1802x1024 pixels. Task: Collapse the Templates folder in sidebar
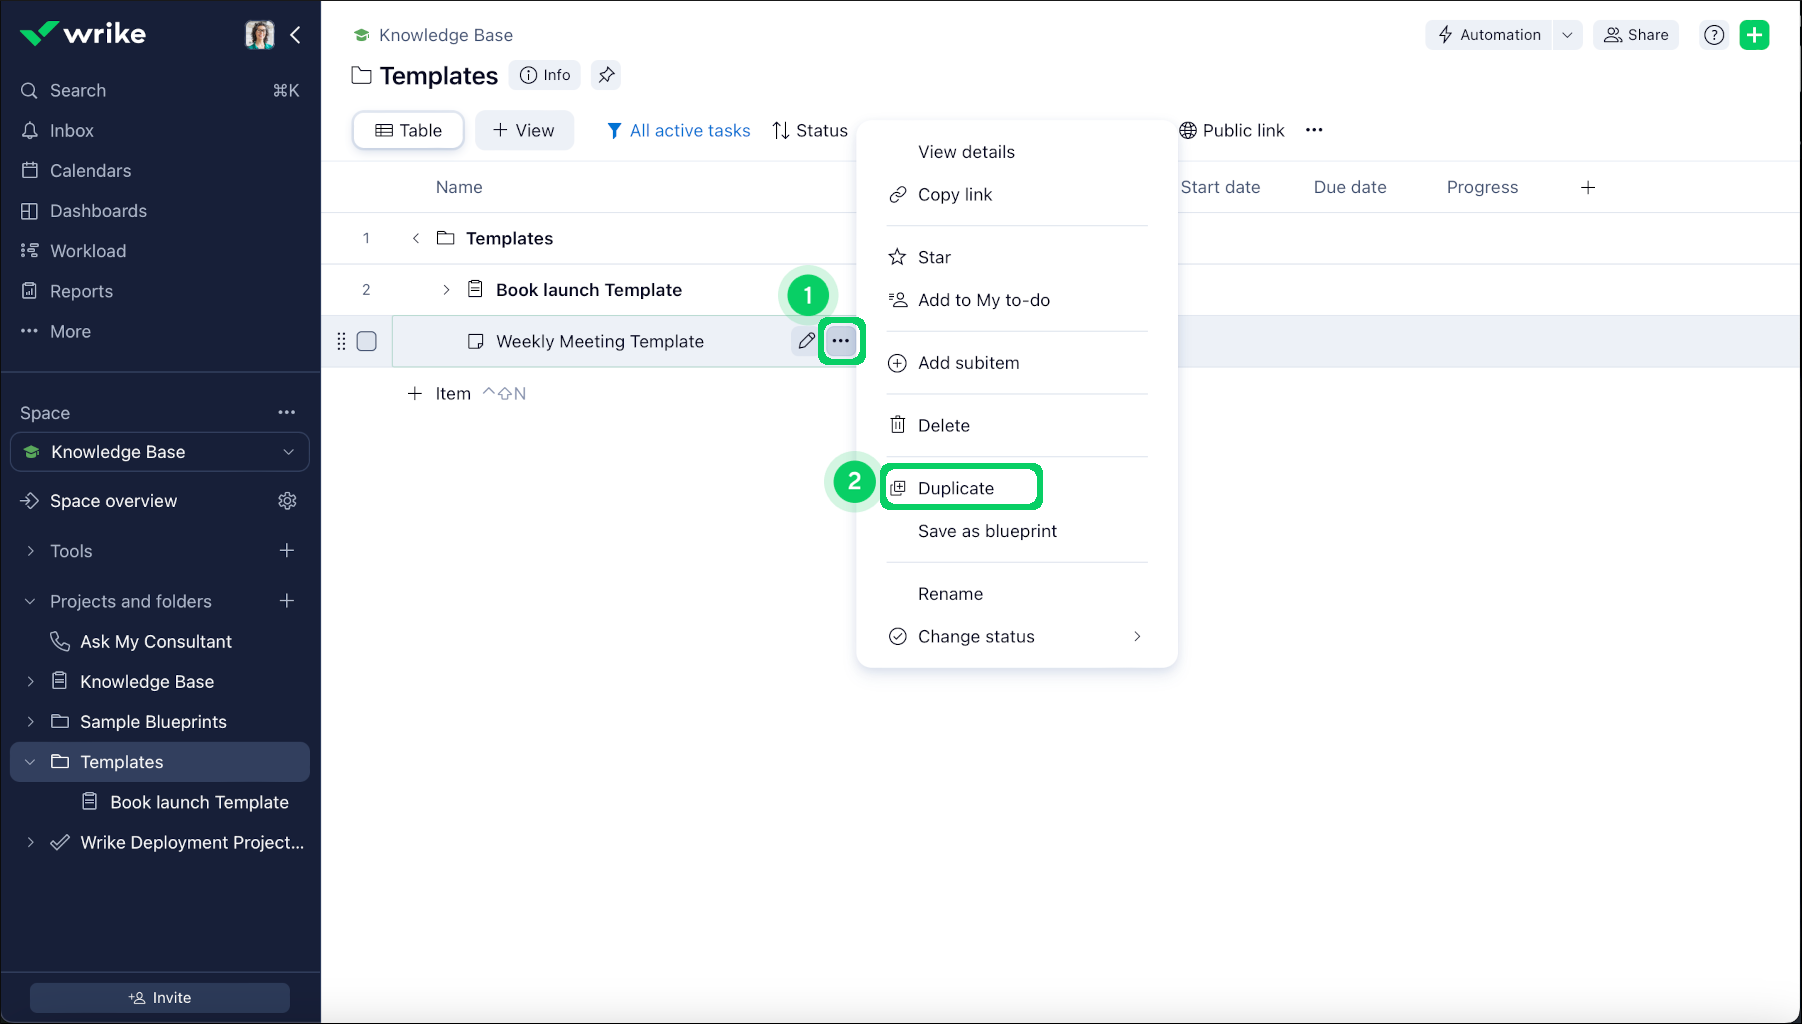[29, 761]
